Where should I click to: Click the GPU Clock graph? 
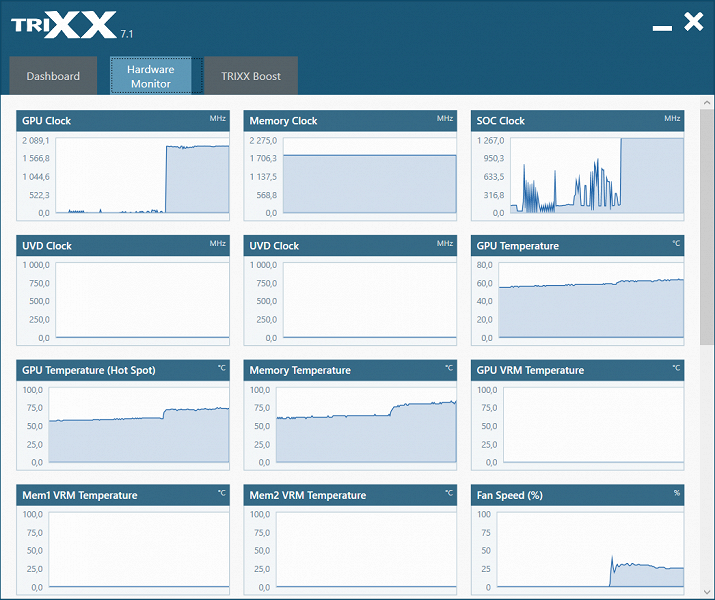142,176
